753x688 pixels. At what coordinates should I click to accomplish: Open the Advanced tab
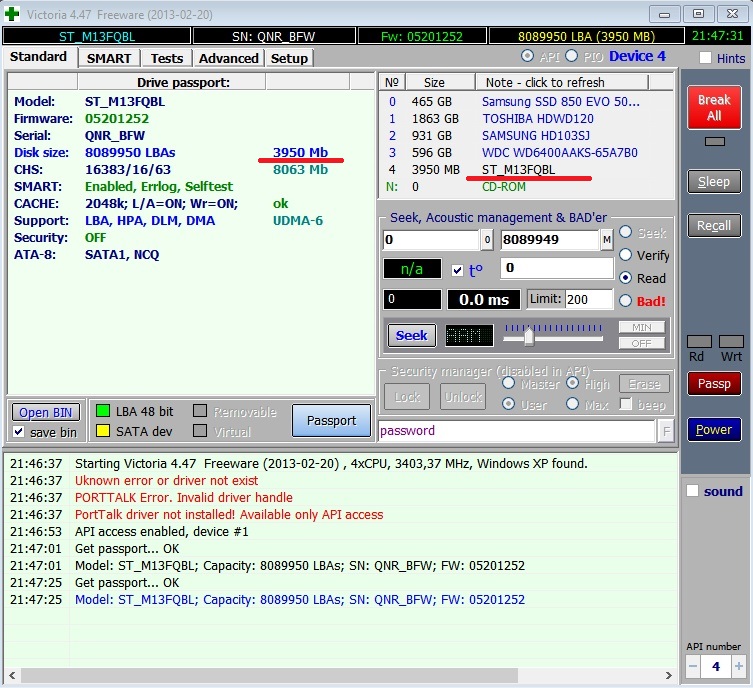coord(229,58)
